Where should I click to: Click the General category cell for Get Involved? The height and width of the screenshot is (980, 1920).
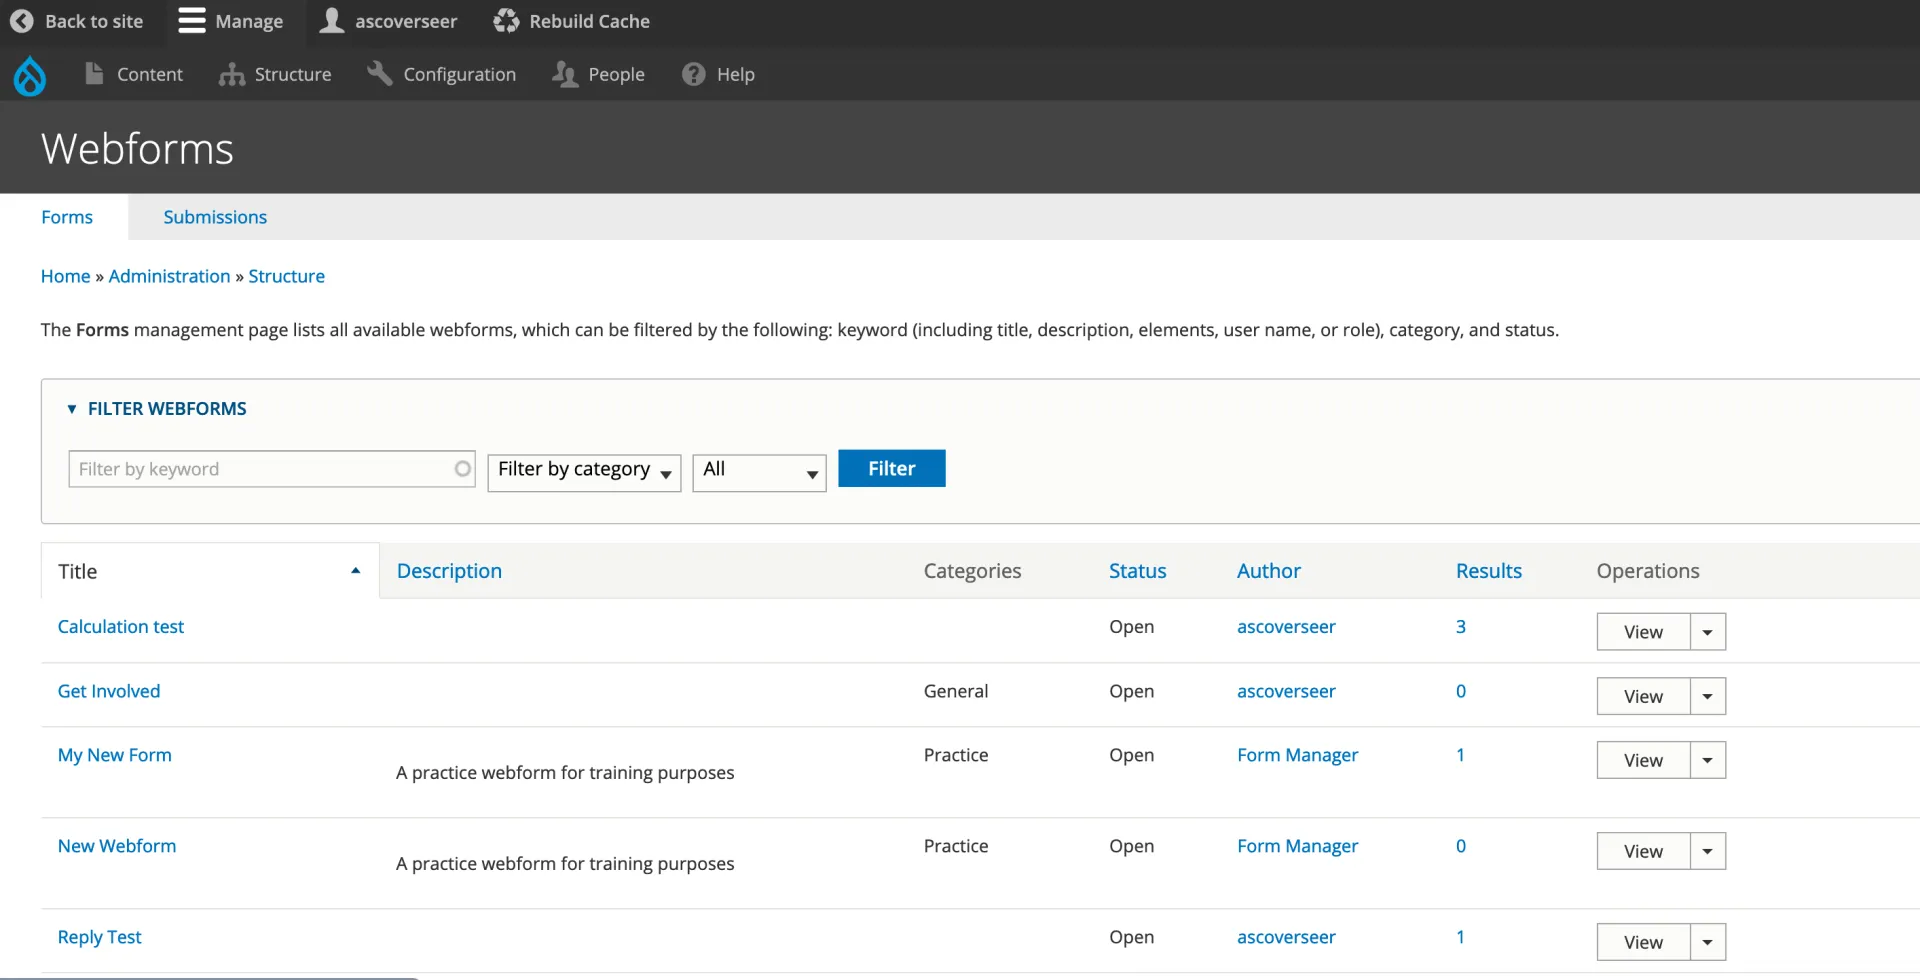(x=956, y=691)
